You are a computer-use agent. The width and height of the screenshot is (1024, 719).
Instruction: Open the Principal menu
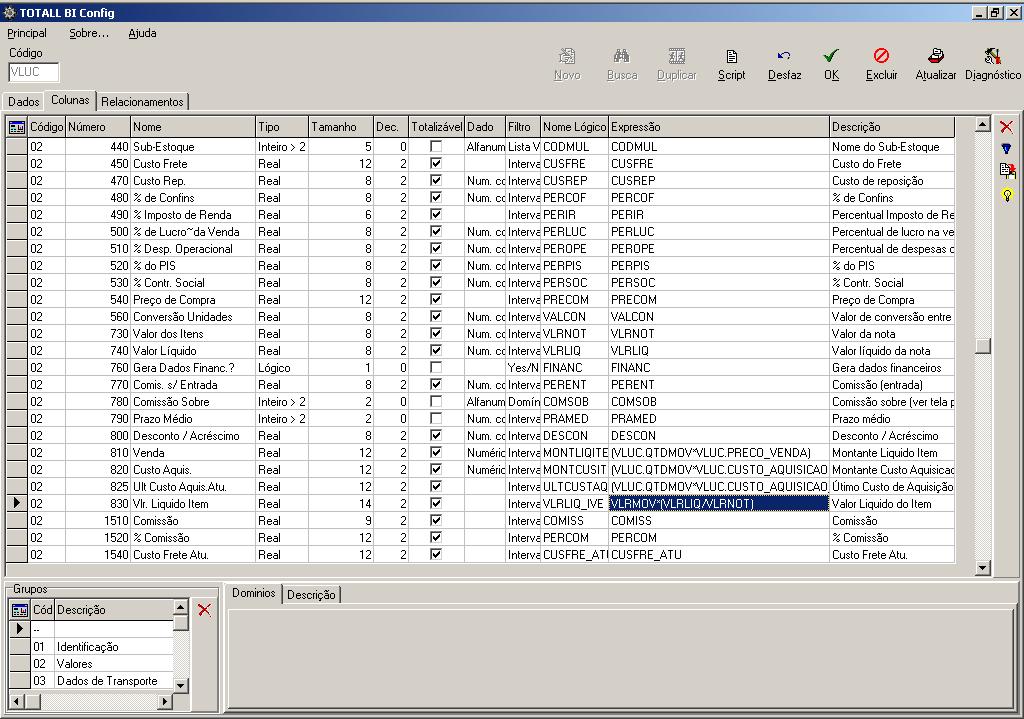27,33
